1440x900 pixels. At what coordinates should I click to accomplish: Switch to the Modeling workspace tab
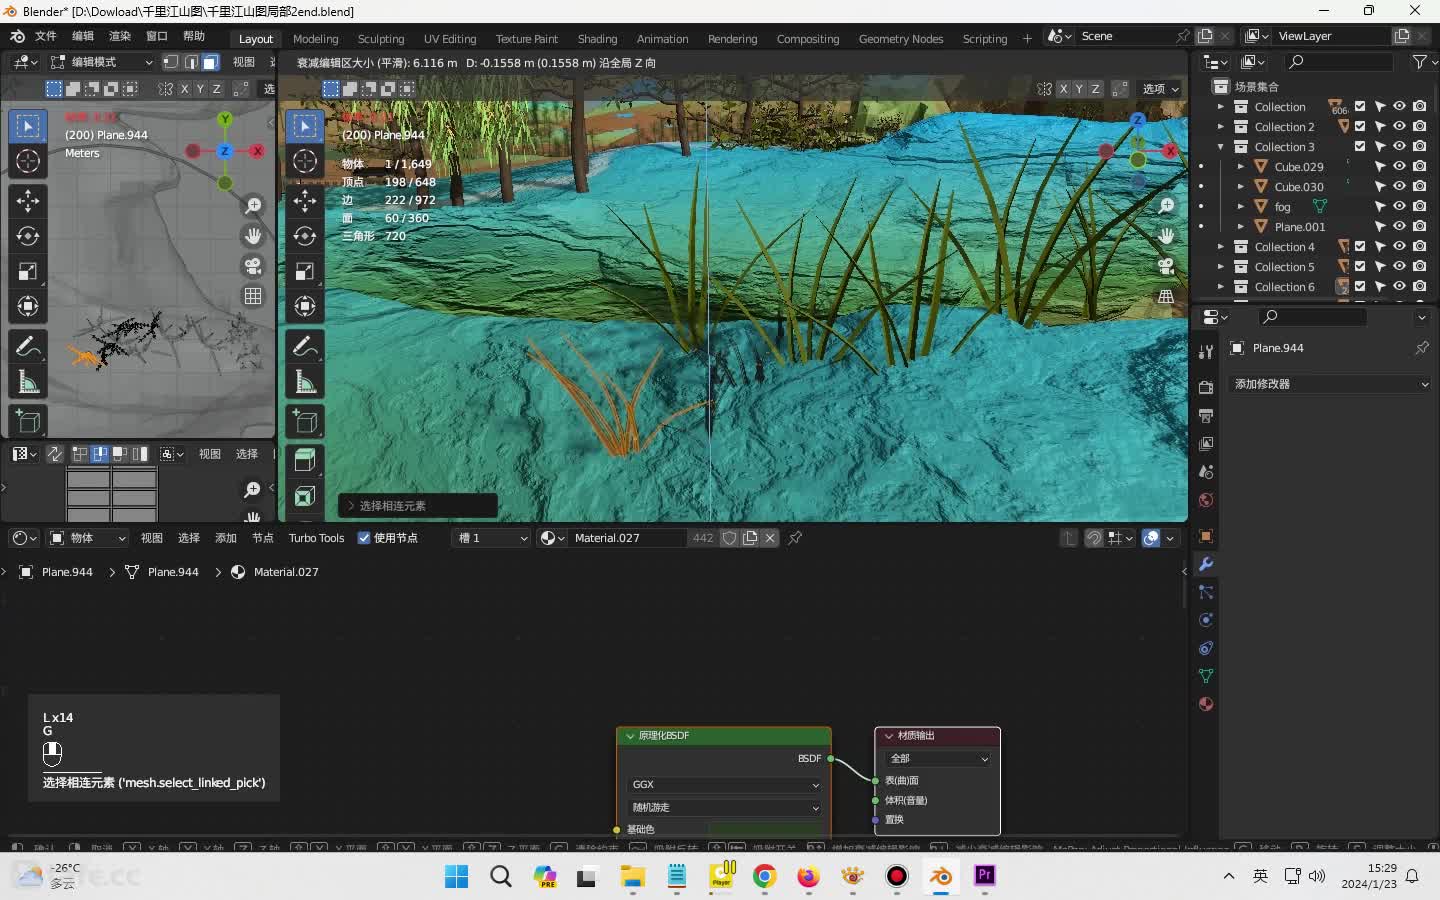coord(316,39)
